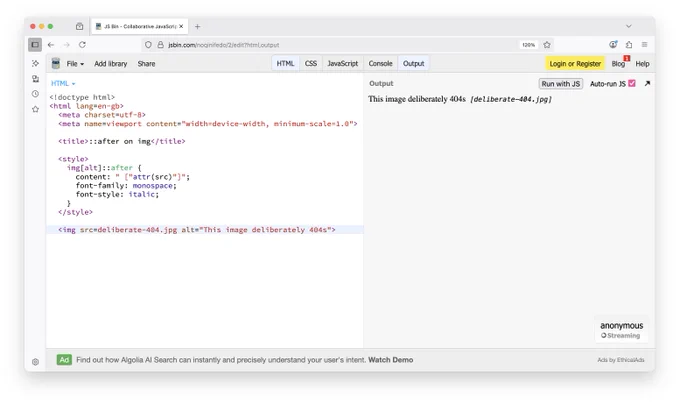Click the Output panel heading label
This screenshot has height=404, width=680.
click(381, 83)
